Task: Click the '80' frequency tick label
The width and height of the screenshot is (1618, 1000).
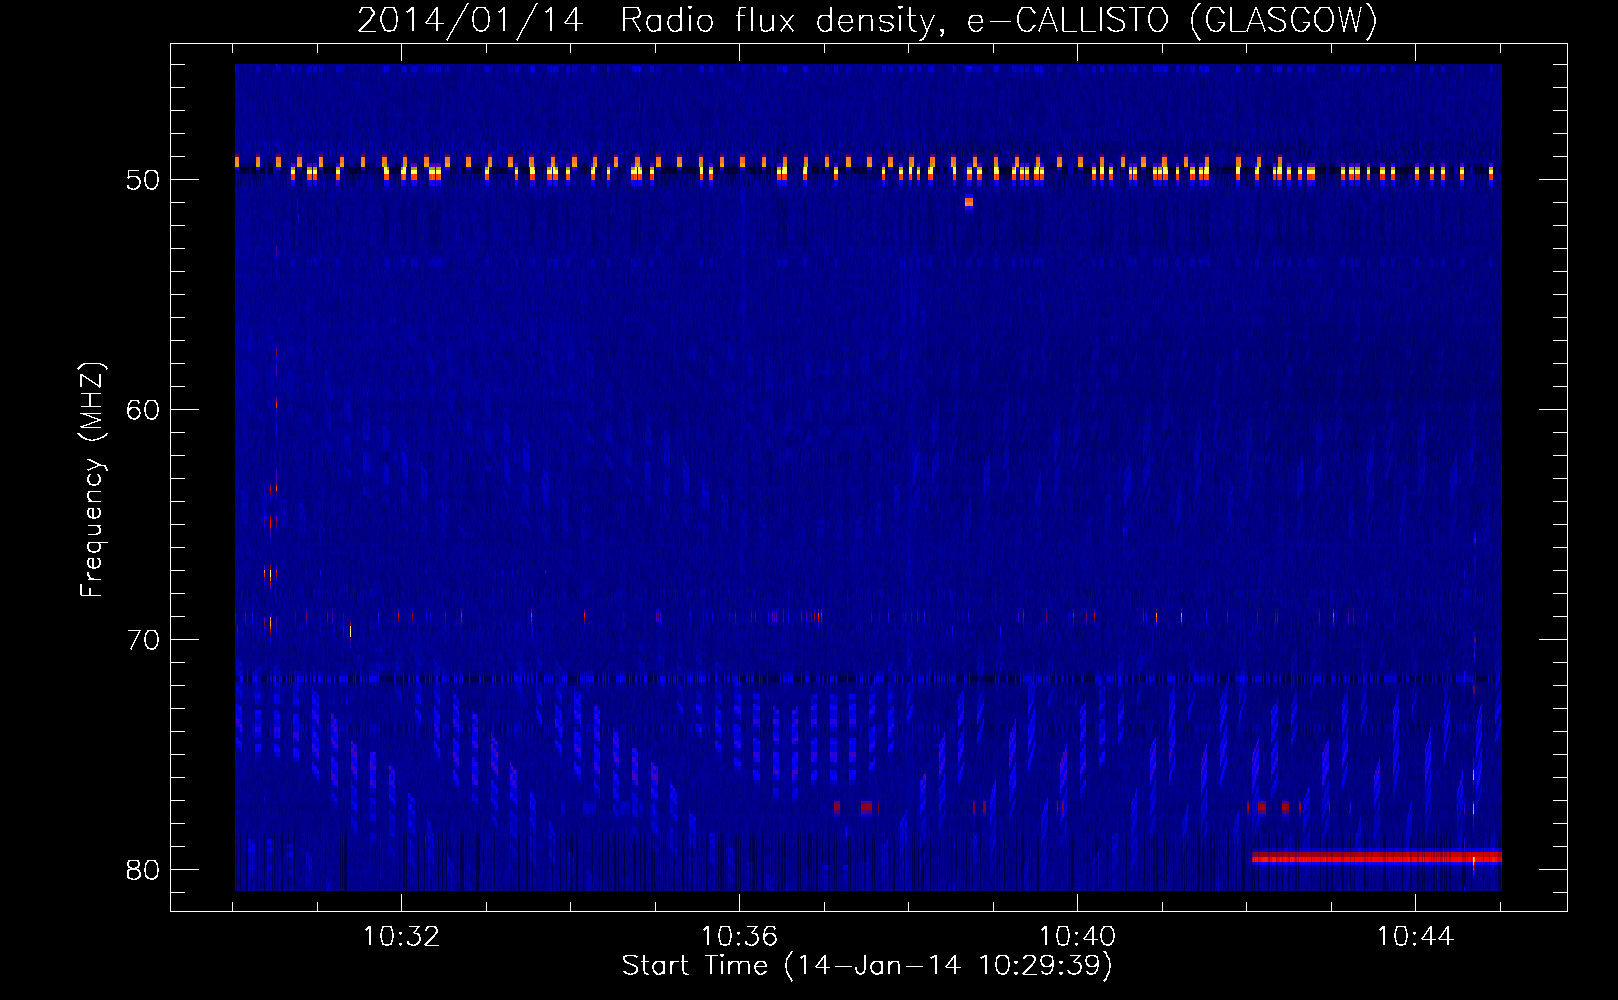Action: click(x=143, y=870)
